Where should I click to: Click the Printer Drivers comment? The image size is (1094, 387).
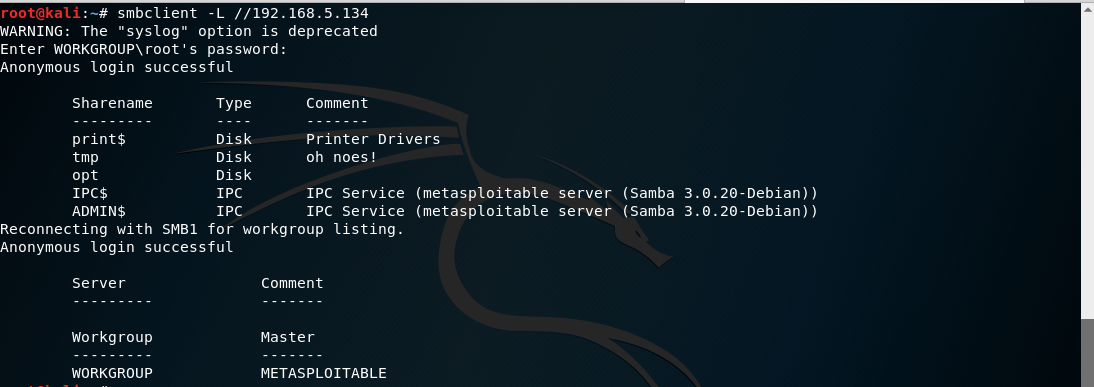pos(373,139)
